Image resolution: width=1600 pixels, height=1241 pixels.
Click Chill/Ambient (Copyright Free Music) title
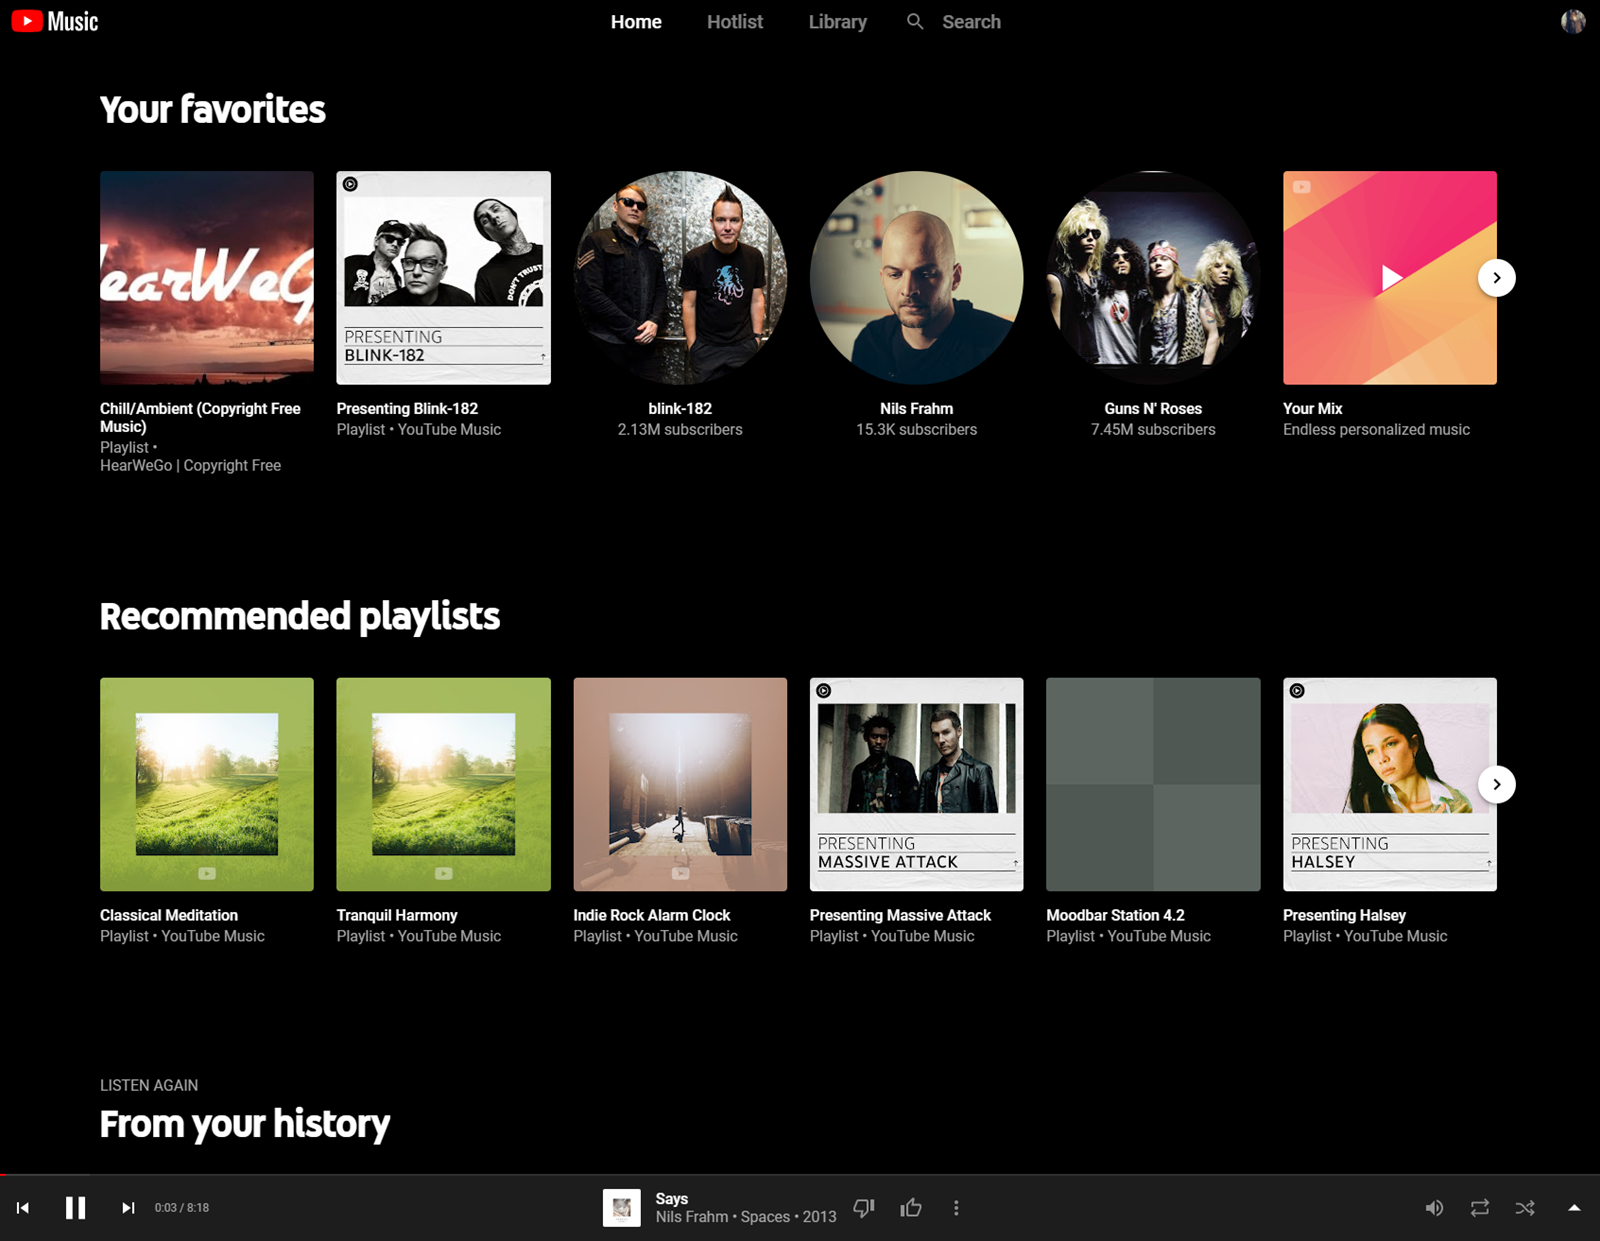(x=200, y=417)
